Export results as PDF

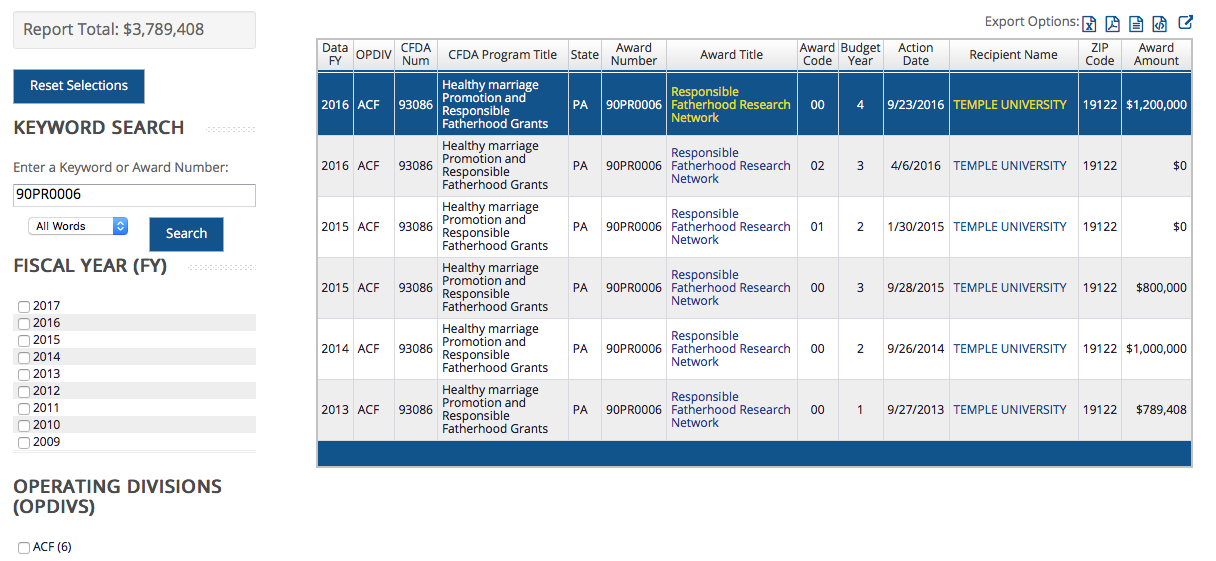point(1112,24)
